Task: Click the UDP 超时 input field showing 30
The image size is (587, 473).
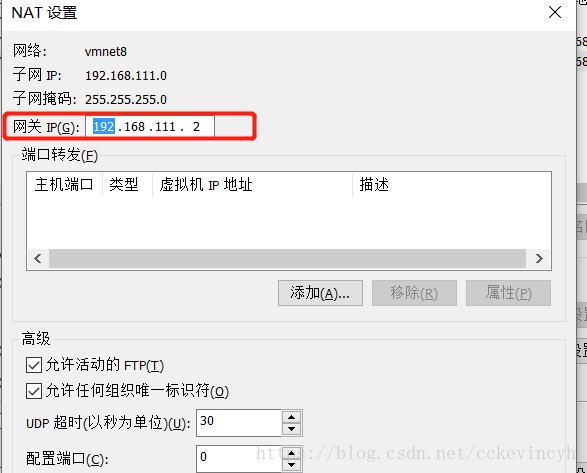Action: (x=239, y=423)
